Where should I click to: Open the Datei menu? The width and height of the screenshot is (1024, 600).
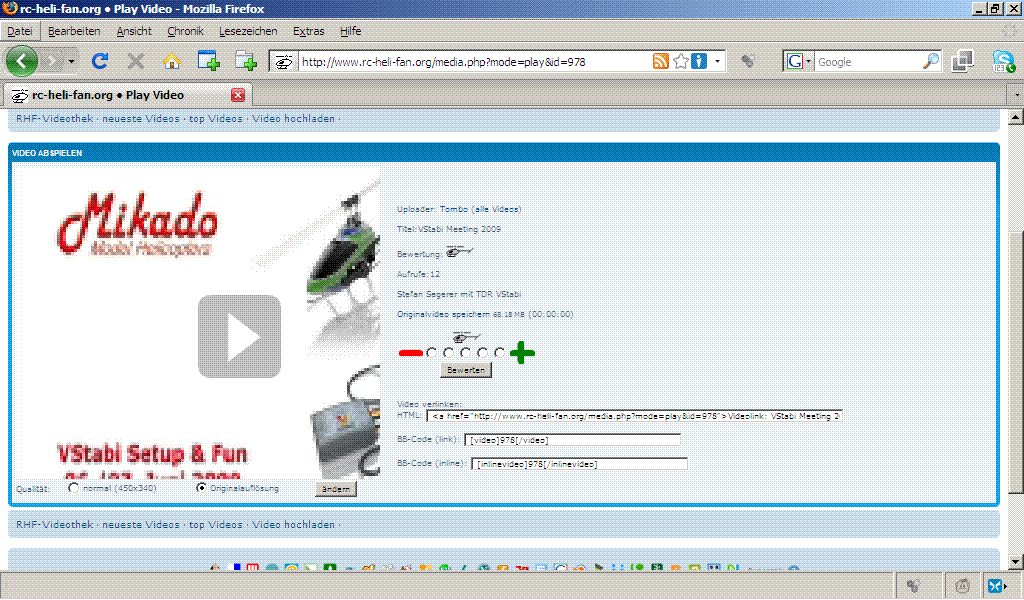pyautogui.click(x=20, y=31)
